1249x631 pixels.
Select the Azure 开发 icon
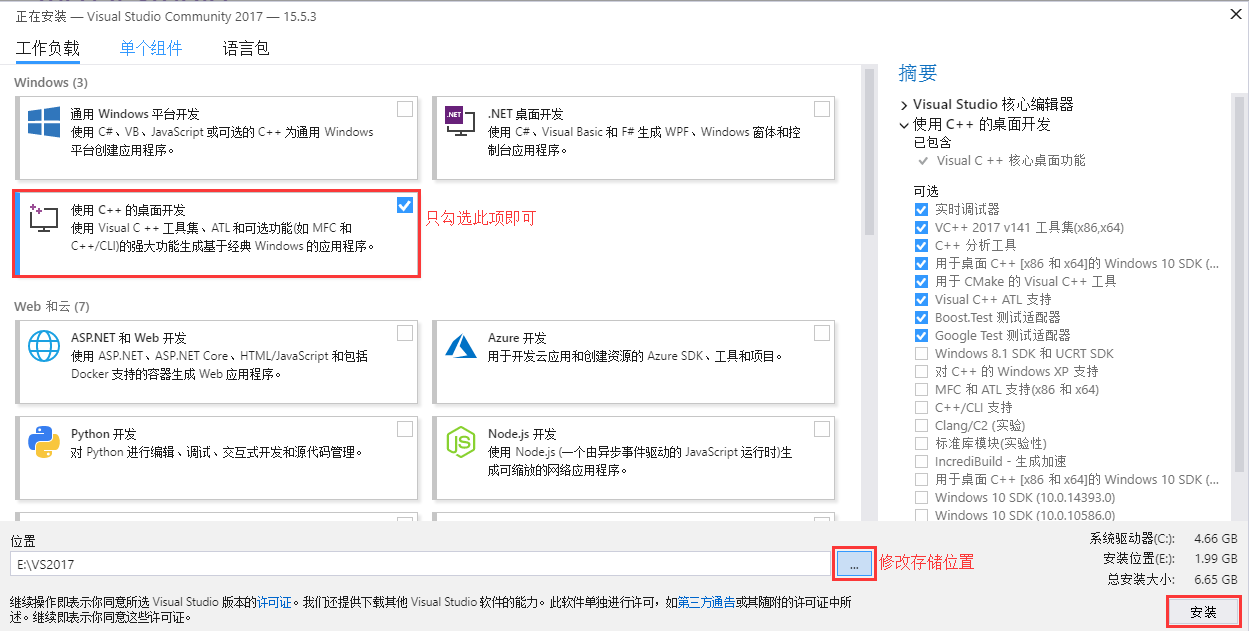(460, 346)
